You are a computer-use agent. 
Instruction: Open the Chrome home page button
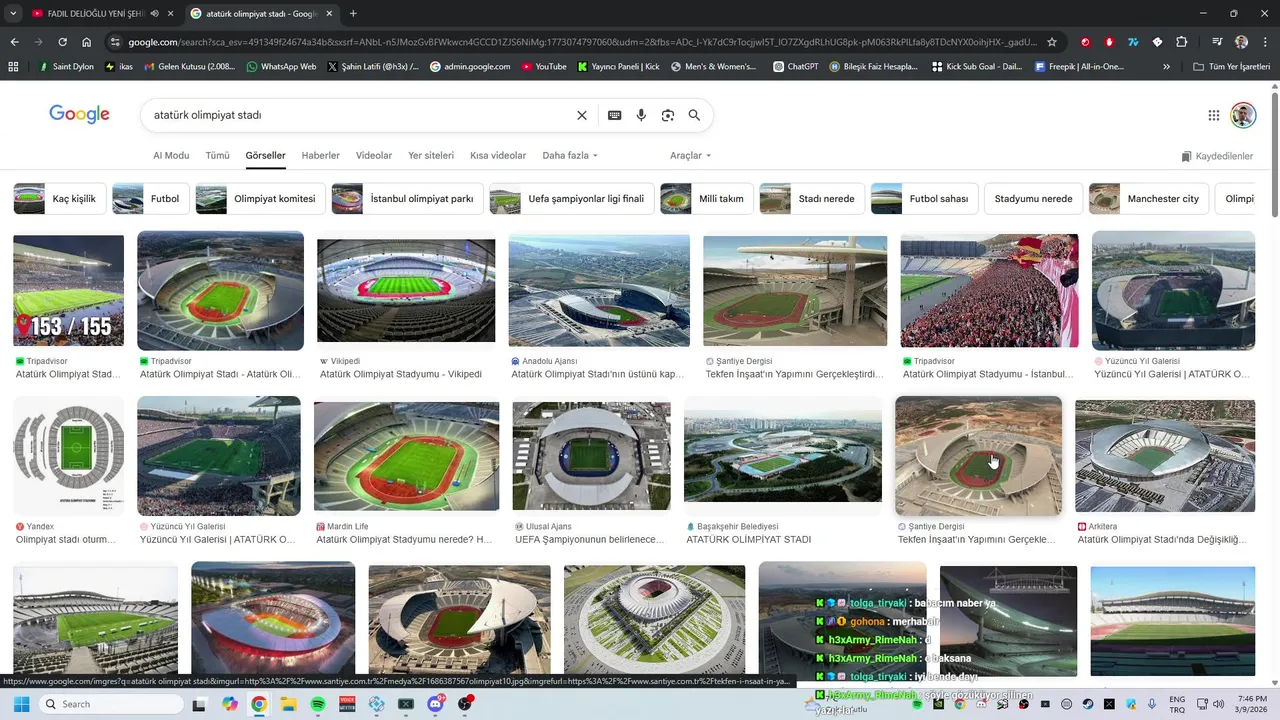[x=87, y=42]
